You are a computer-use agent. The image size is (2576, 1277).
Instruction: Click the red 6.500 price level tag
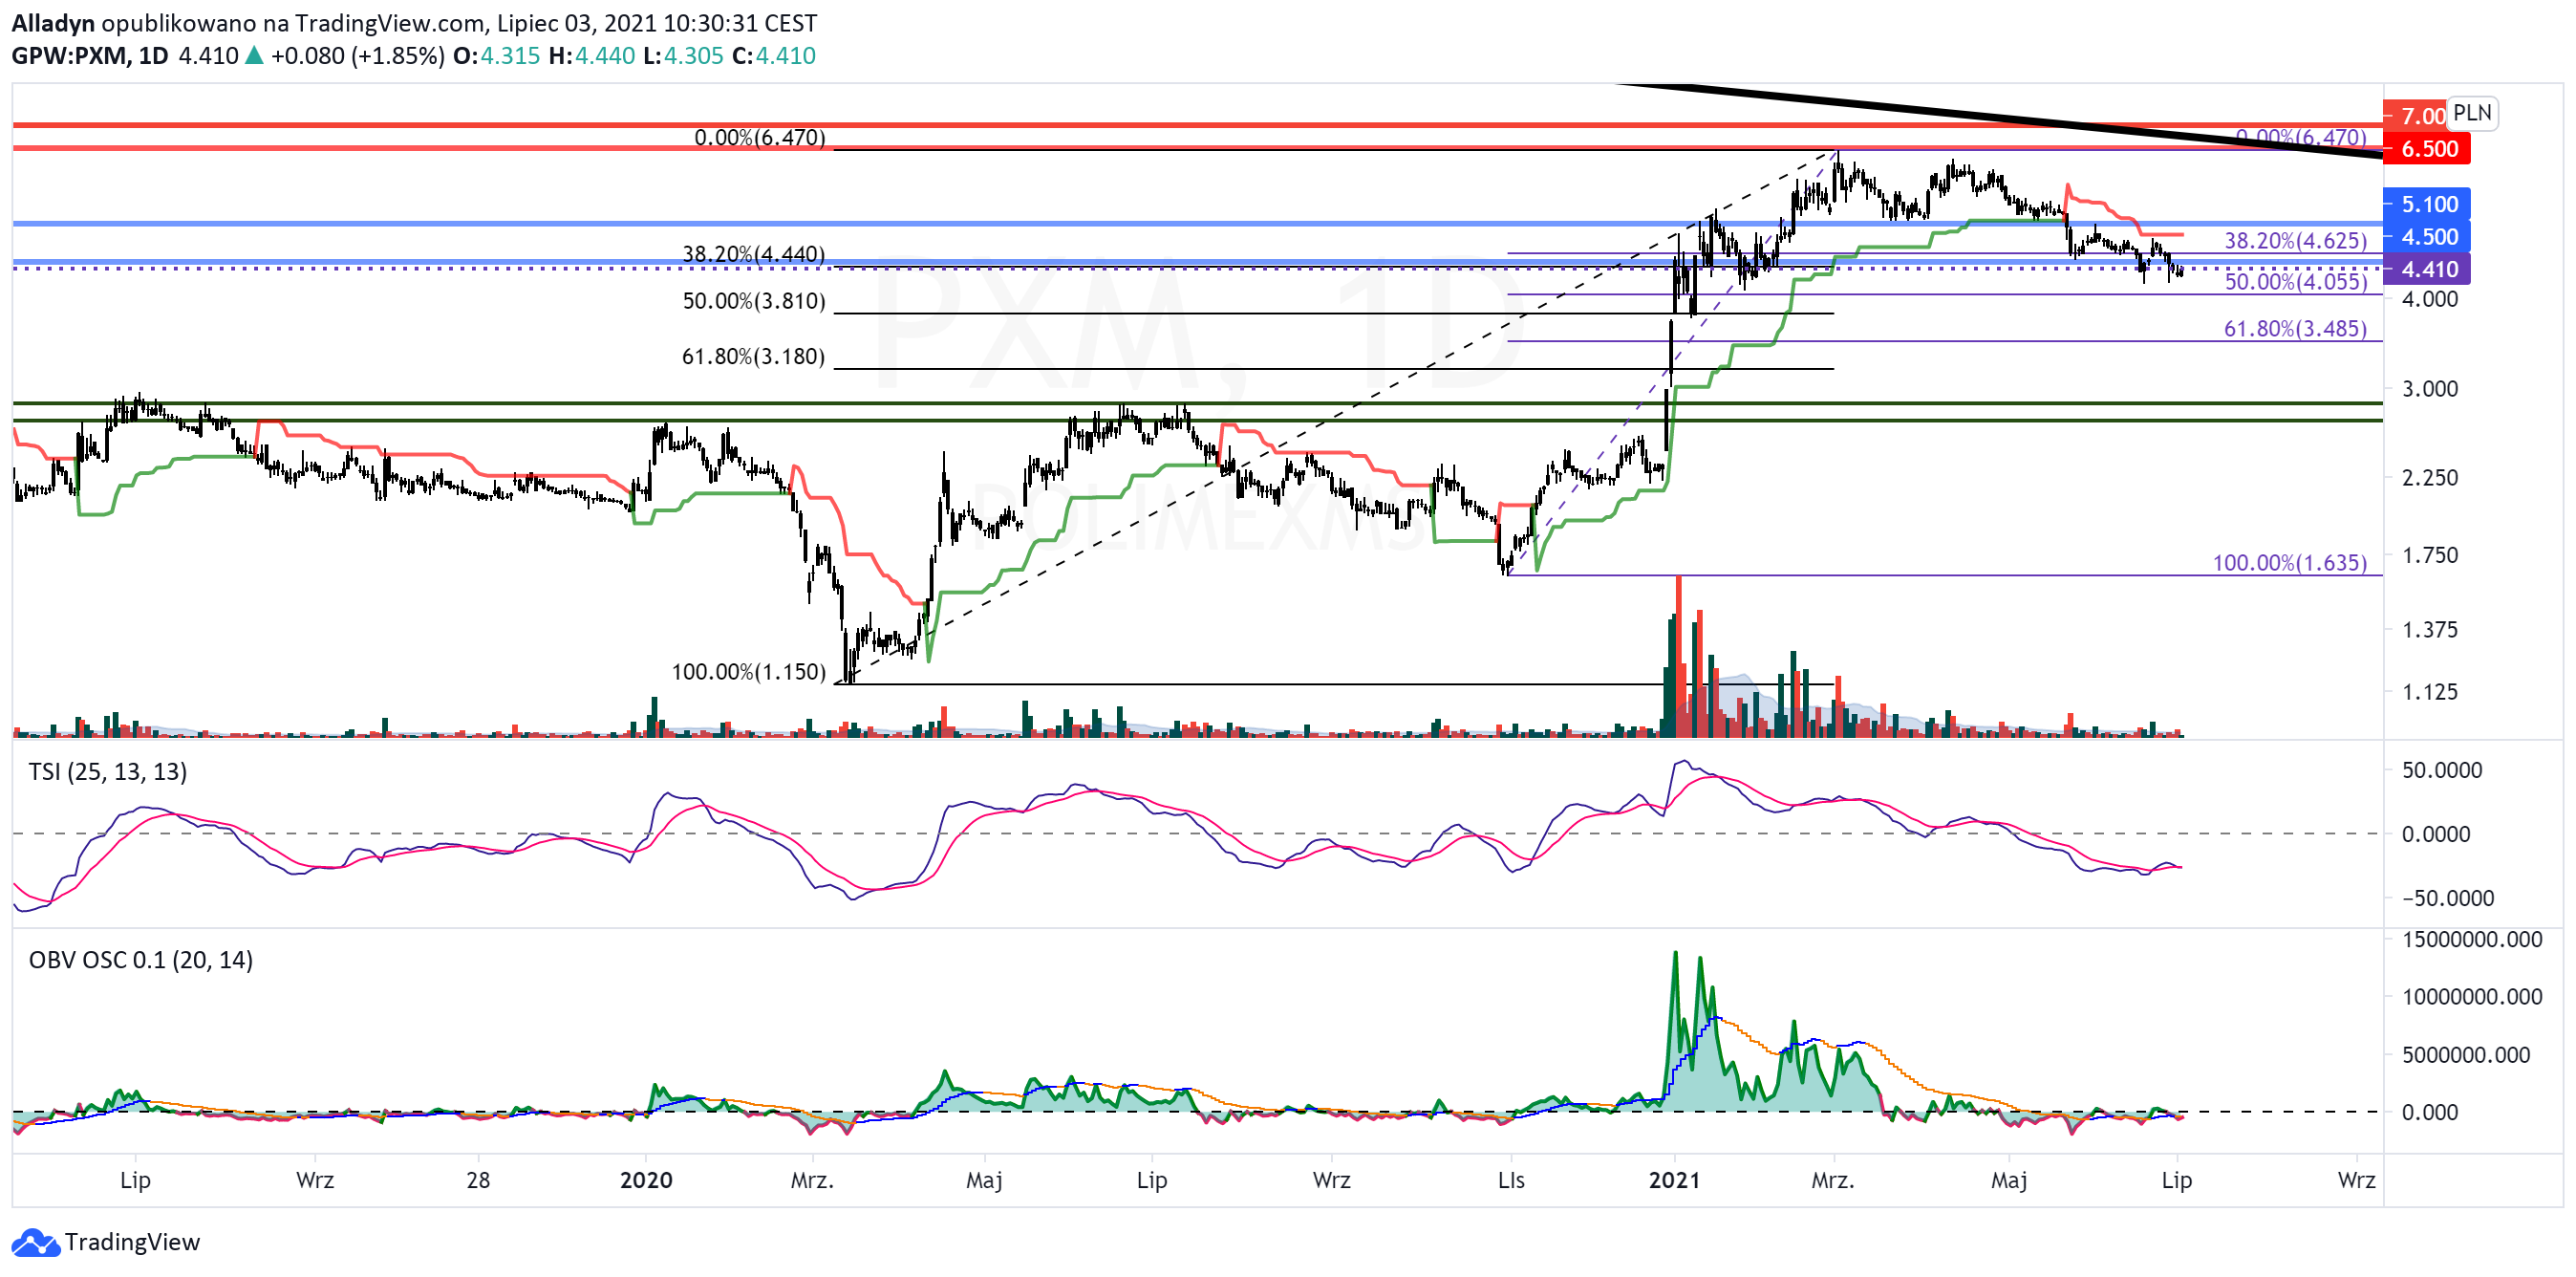coord(2427,149)
